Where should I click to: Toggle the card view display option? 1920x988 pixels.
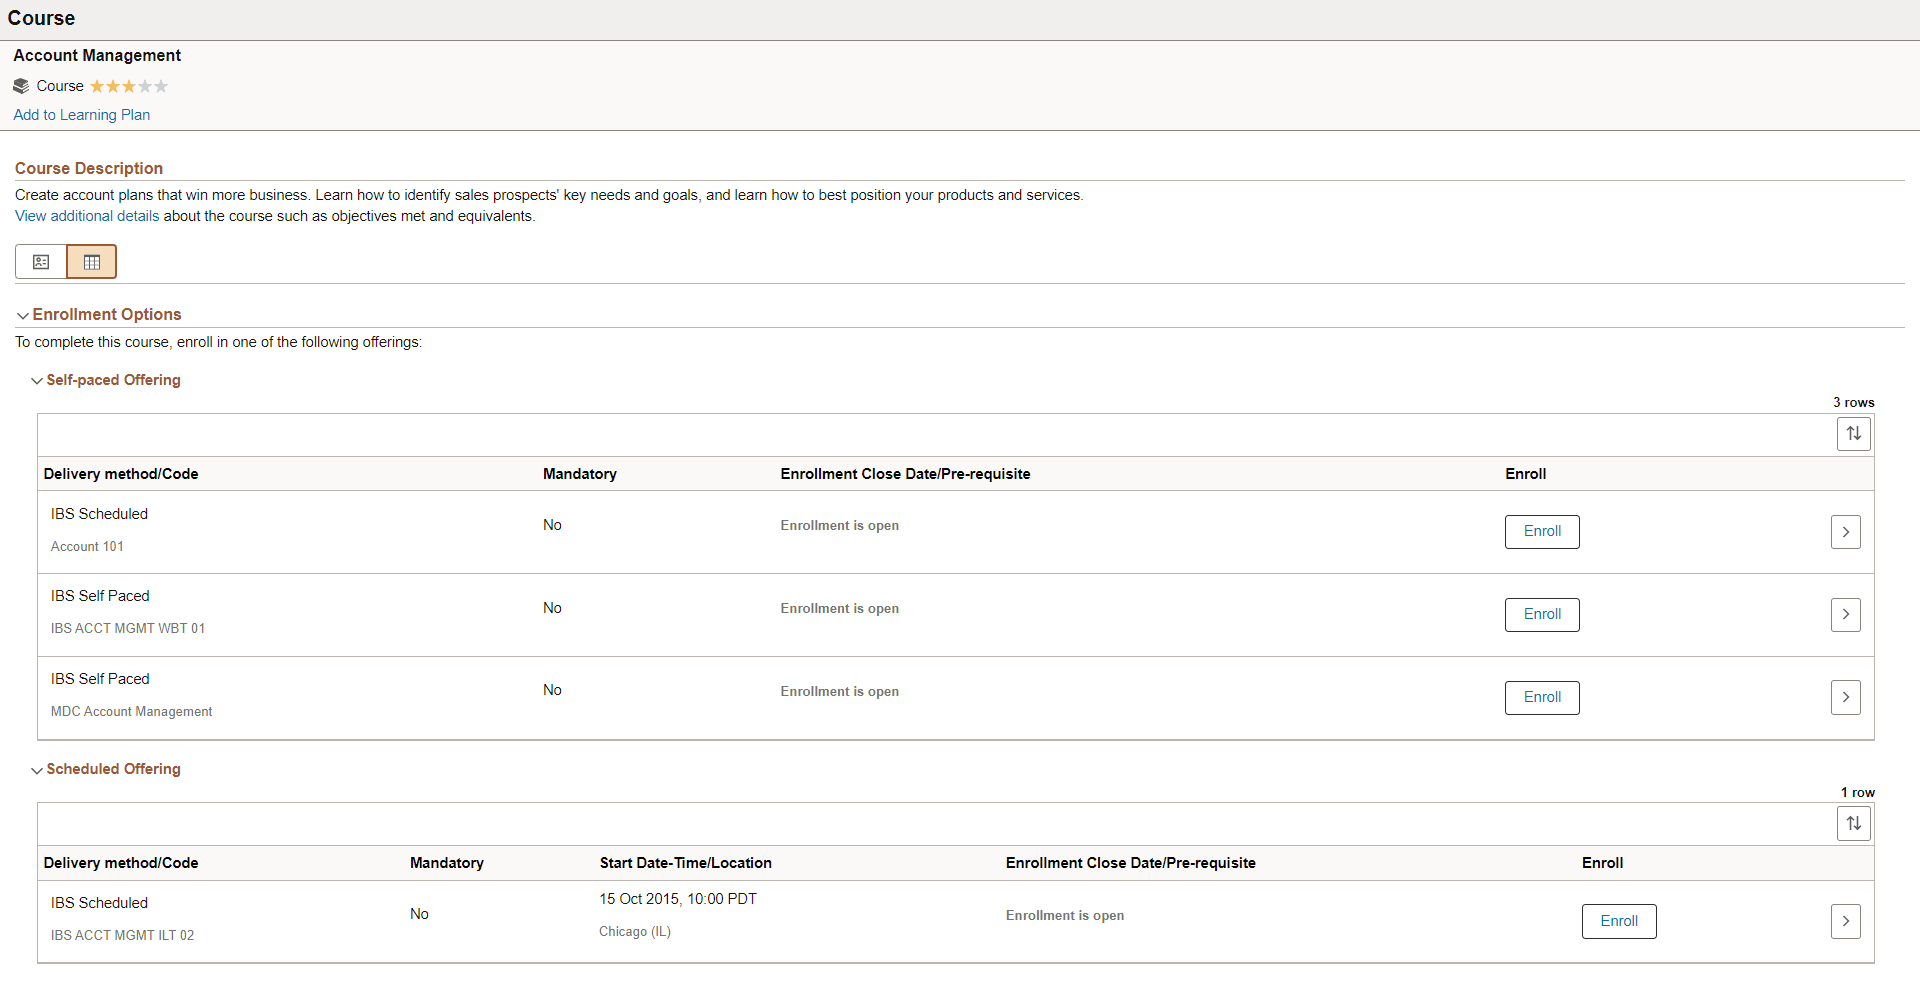(41, 261)
